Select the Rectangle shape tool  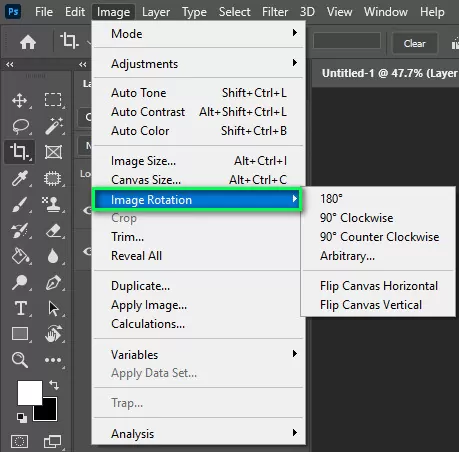pyautogui.click(x=20, y=334)
